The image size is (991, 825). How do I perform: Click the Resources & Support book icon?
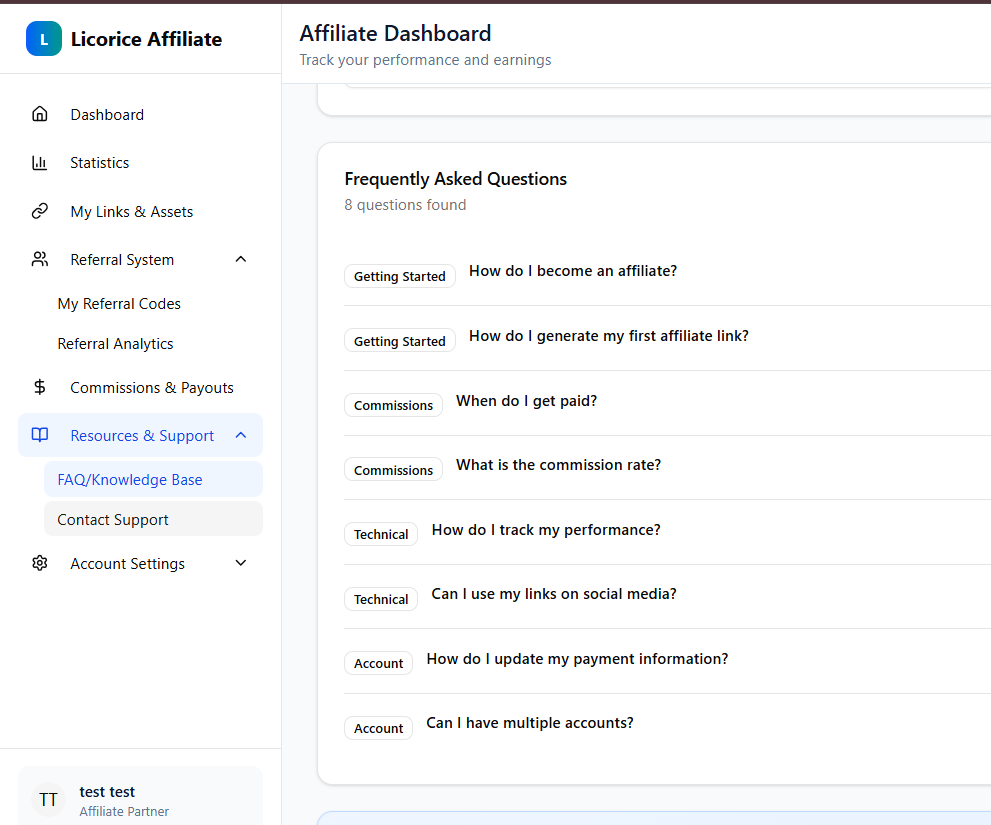click(40, 436)
